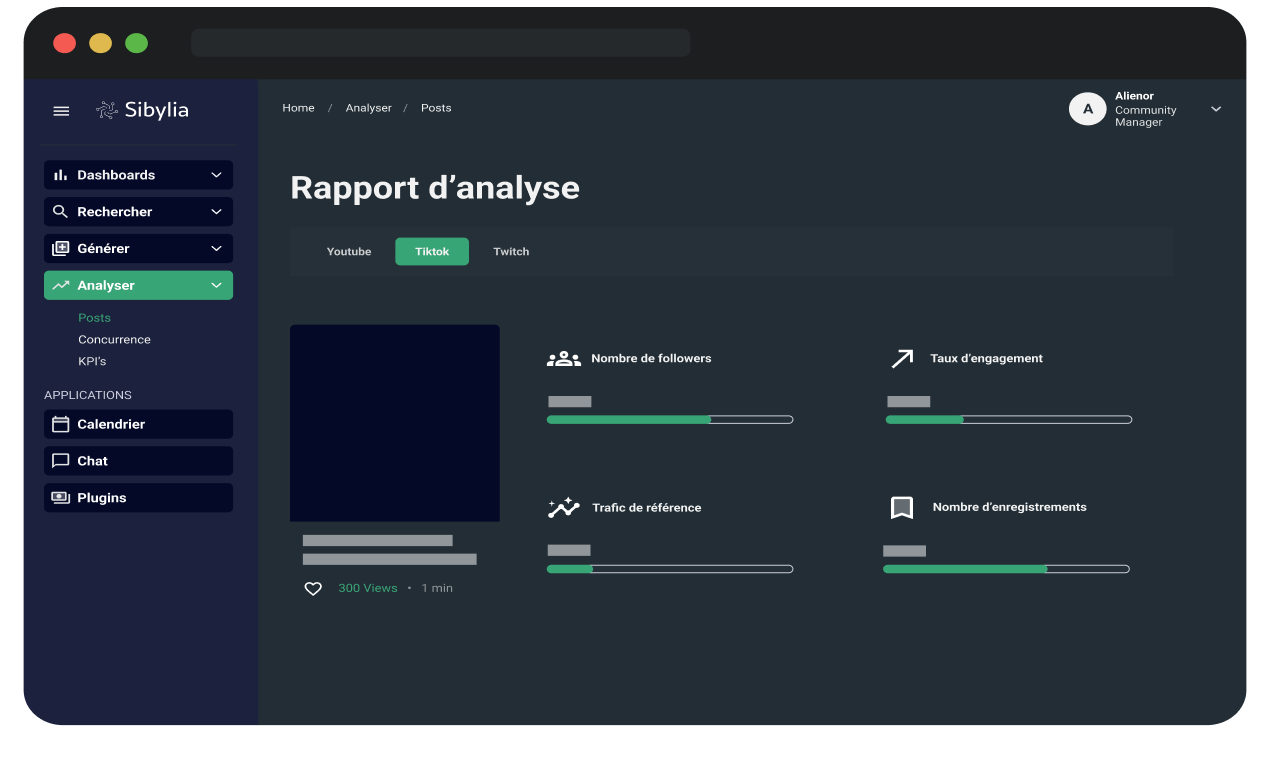Image resolution: width=1270 pixels, height=760 pixels.
Task: Click the heart like icon
Action: (x=313, y=589)
